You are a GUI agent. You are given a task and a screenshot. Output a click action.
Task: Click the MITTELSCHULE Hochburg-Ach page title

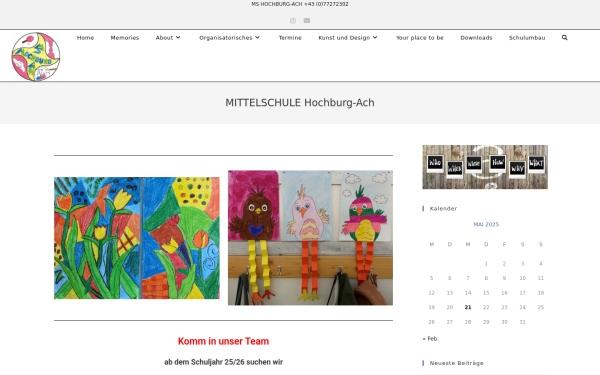pos(300,103)
